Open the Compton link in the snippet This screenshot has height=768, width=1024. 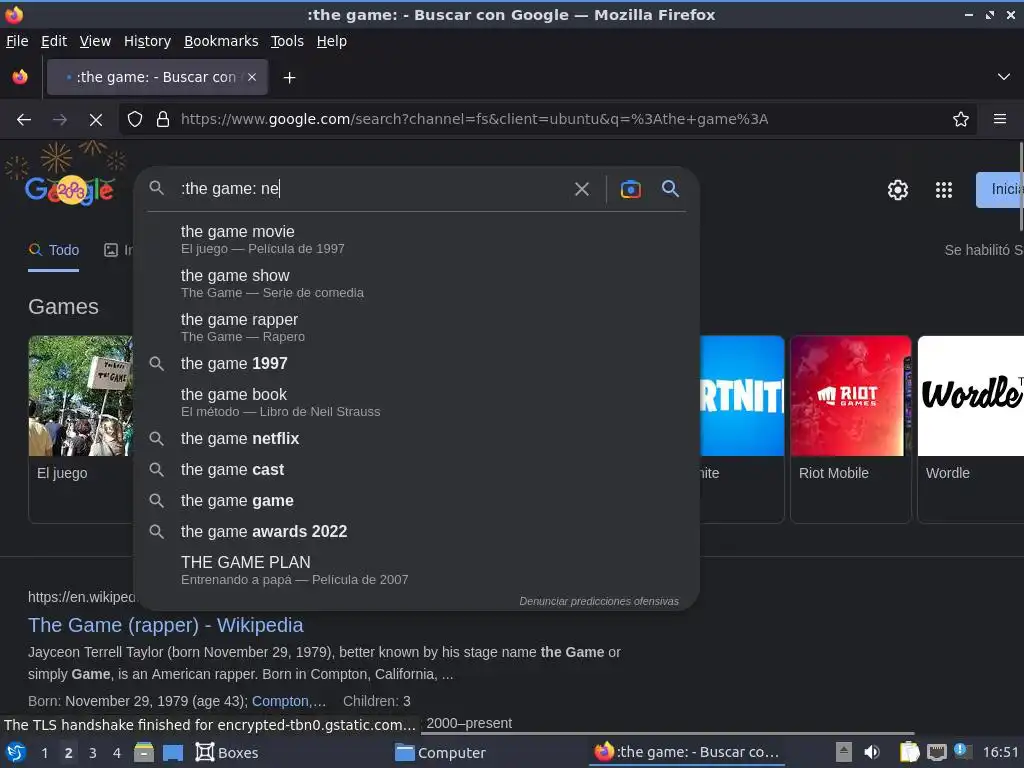289,701
